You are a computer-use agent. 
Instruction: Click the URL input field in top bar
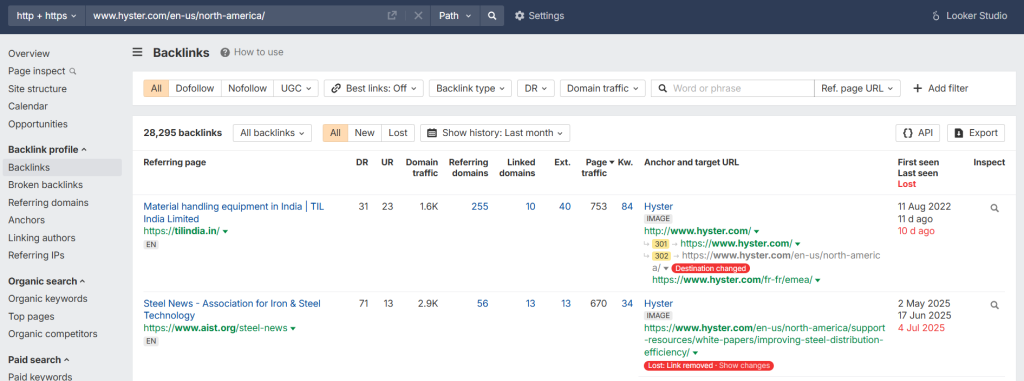[235, 16]
